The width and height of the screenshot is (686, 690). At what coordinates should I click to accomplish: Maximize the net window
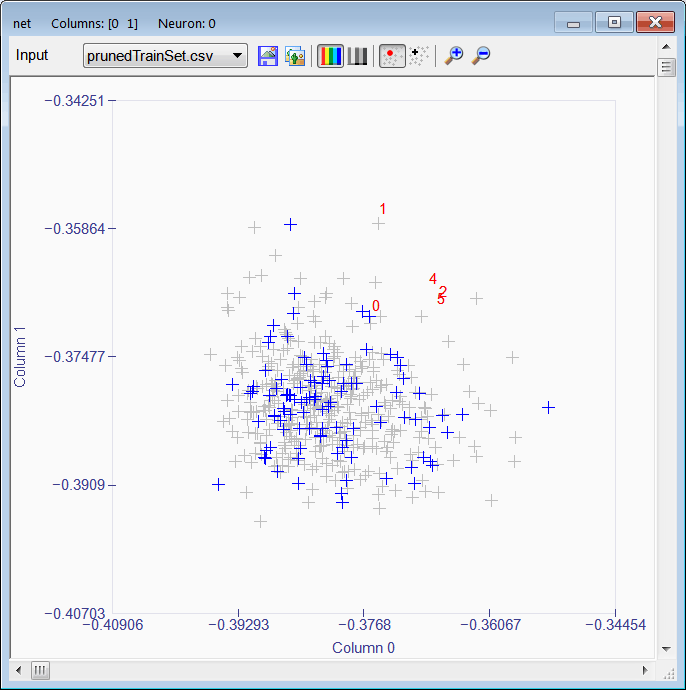614,22
